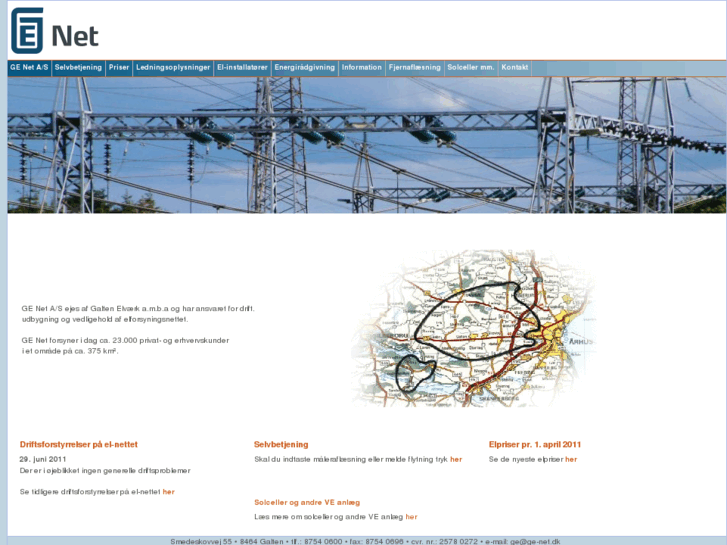The width and height of the screenshot is (727, 545).
Task: Click the Elpriser pr. 1. april 2011 heading
Action: pos(535,444)
